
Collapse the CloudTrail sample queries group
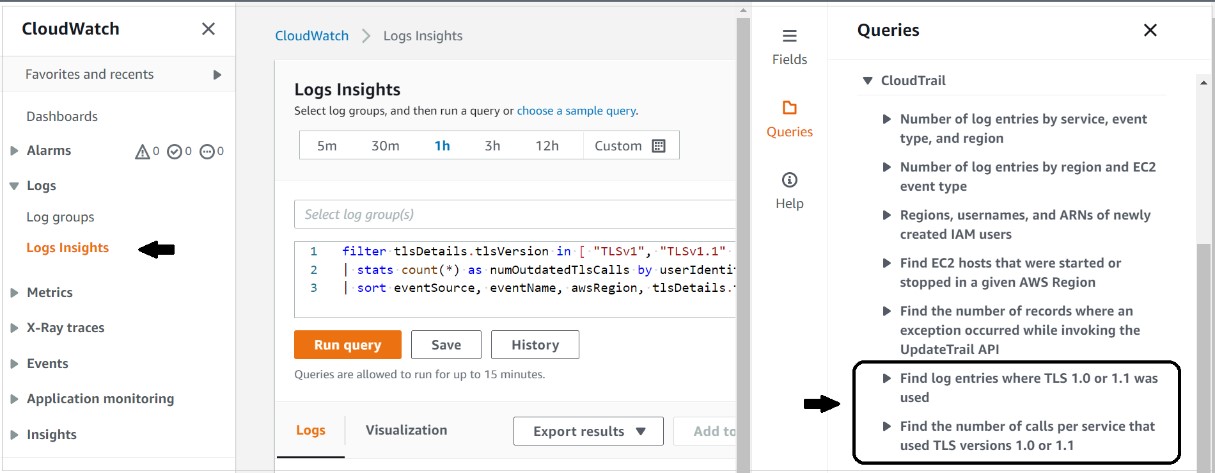[x=868, y=81]
